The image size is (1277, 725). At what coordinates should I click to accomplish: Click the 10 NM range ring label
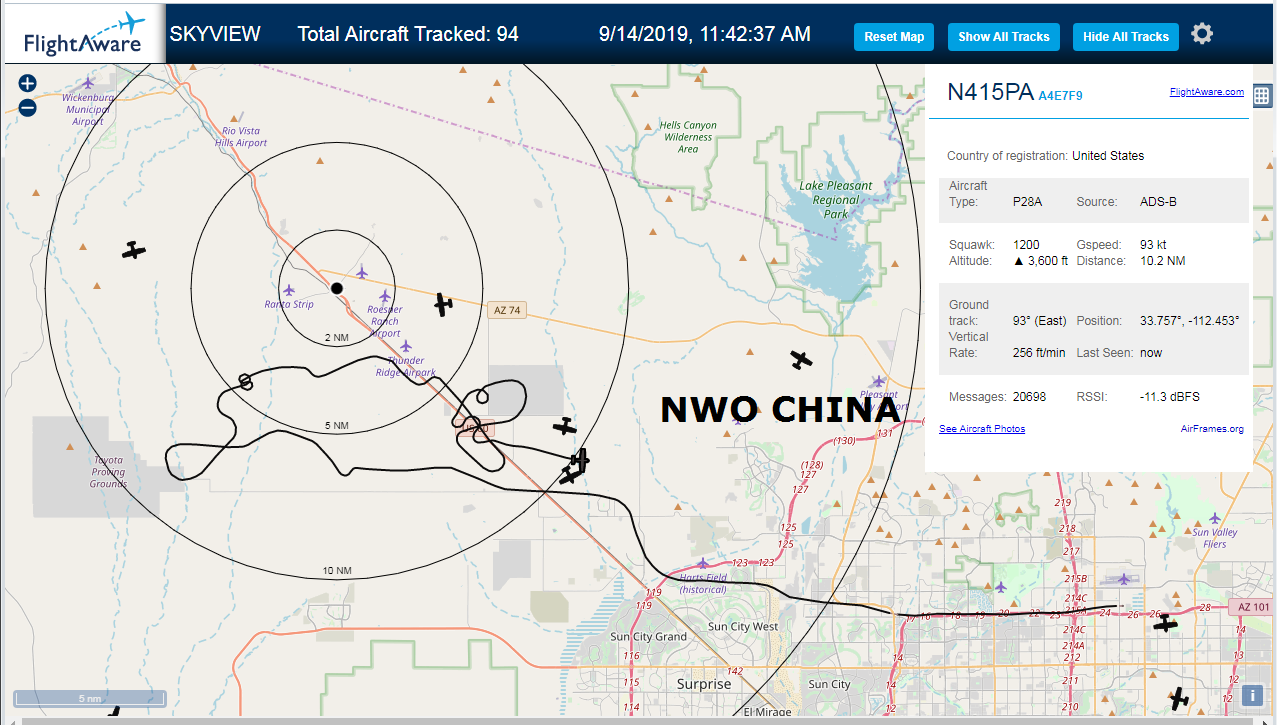336,571
